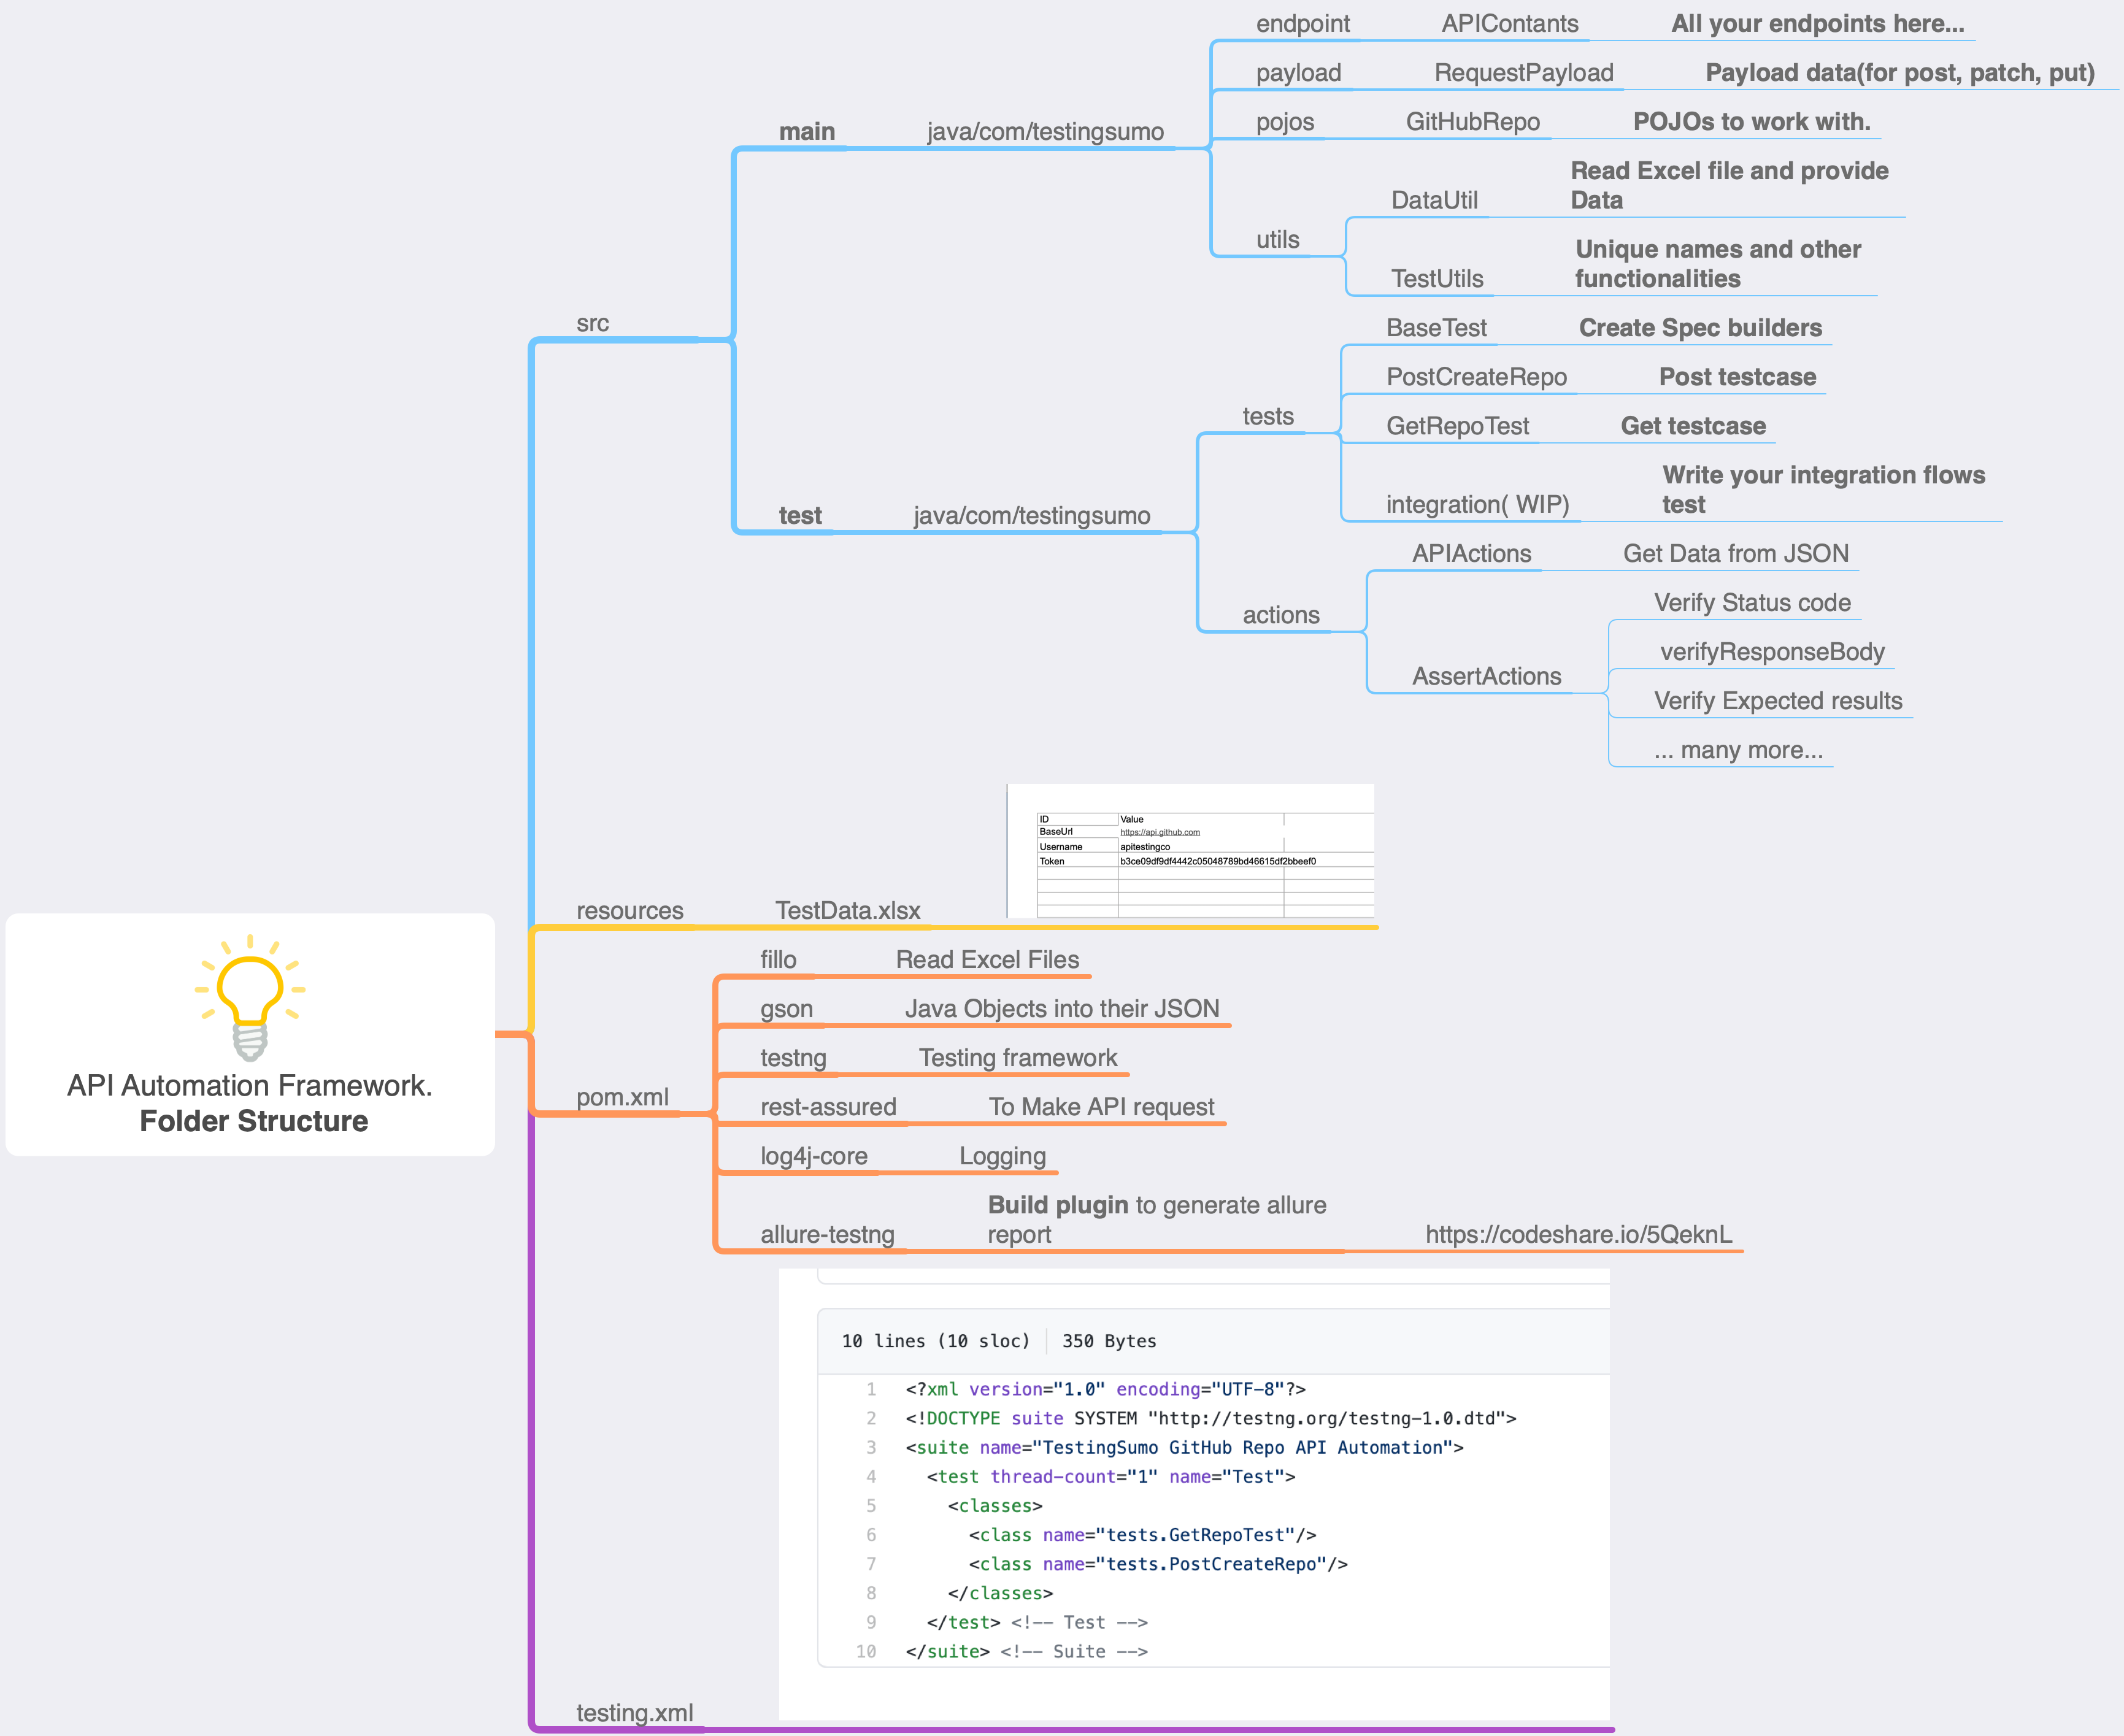Viewport: 2124px width, 1736px height.
Task: Select the endpoint node with APIContants
Action: pos(1302,23)
